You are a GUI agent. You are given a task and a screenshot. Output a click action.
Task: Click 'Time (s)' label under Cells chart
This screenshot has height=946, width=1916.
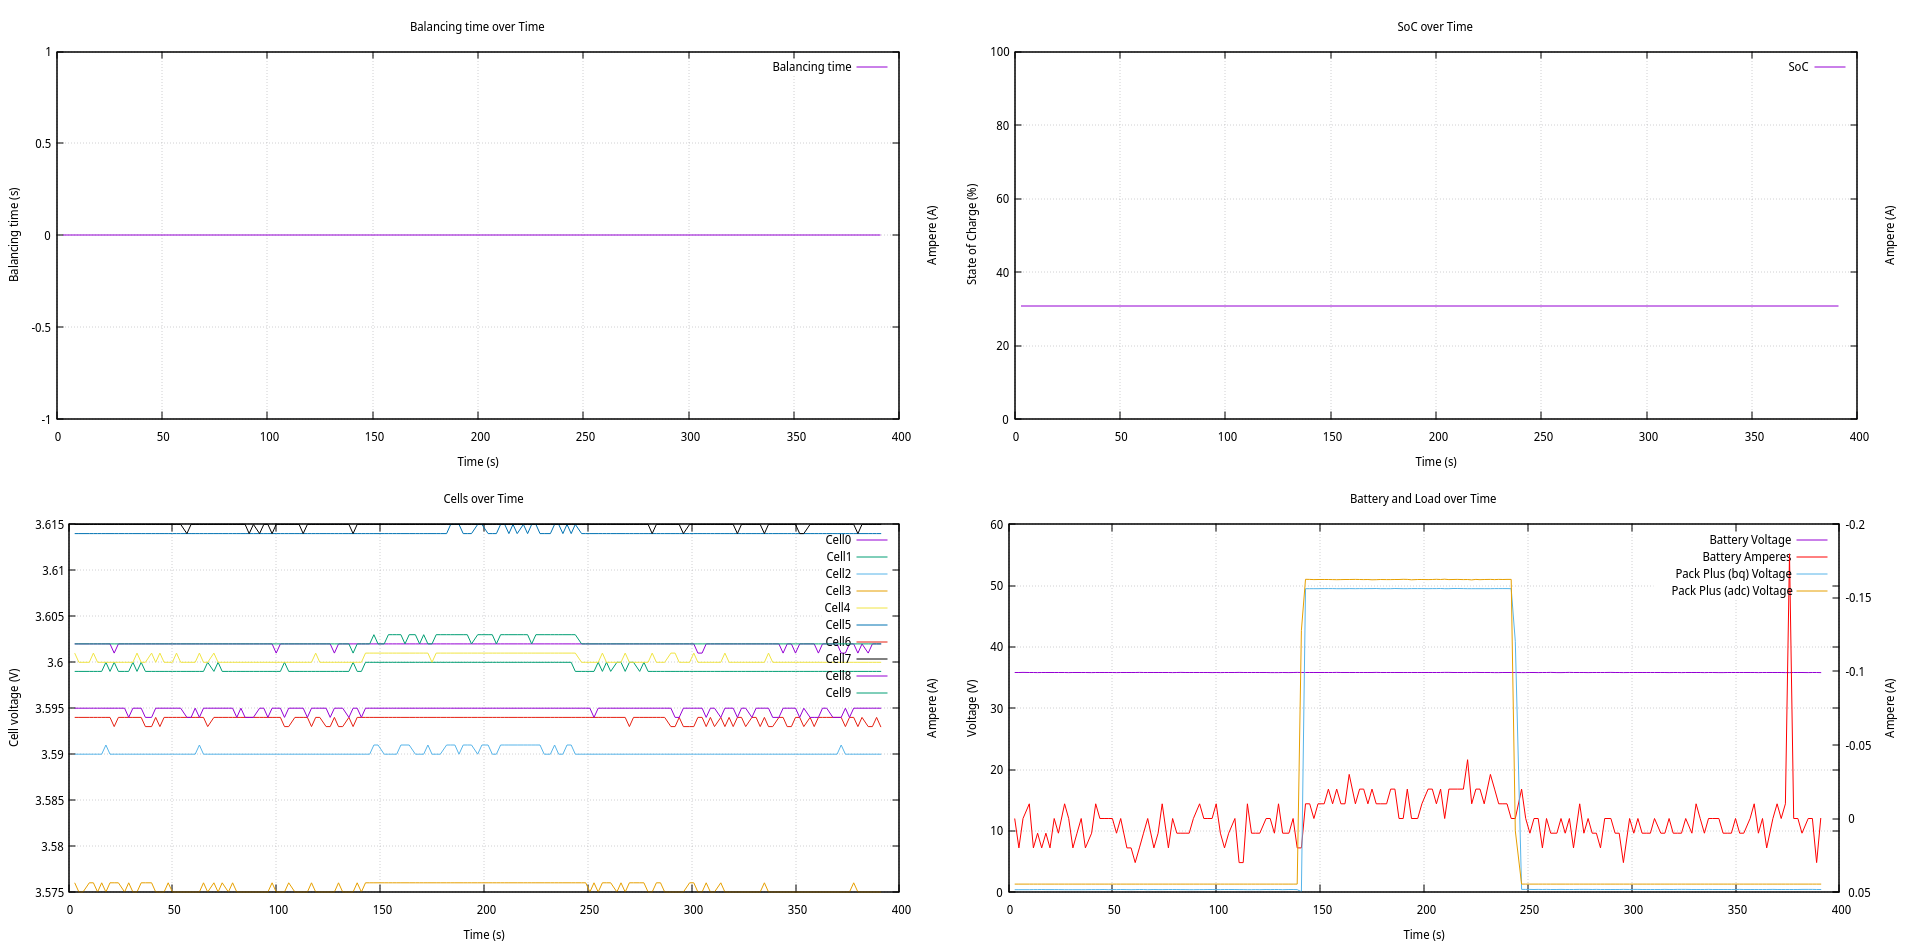(484, 935)
